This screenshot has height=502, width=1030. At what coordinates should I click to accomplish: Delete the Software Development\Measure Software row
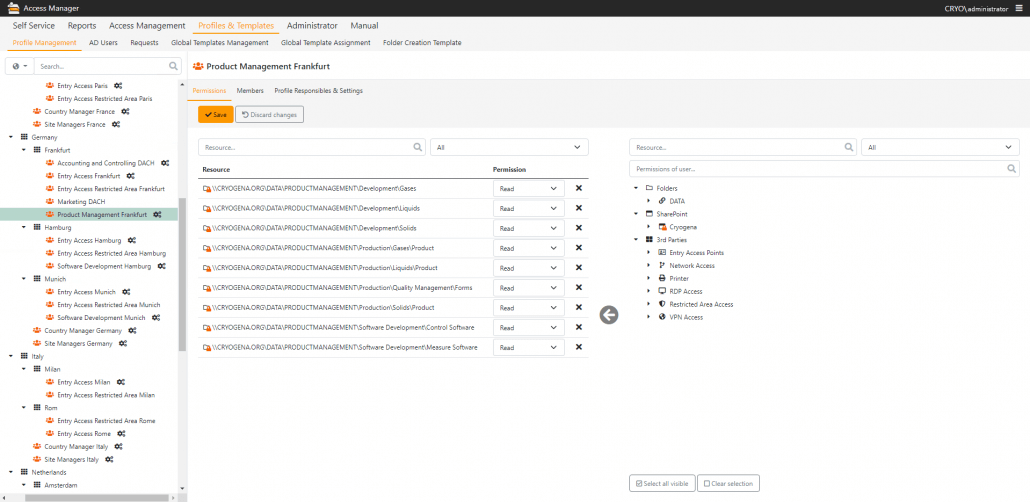tap(578, 348)
